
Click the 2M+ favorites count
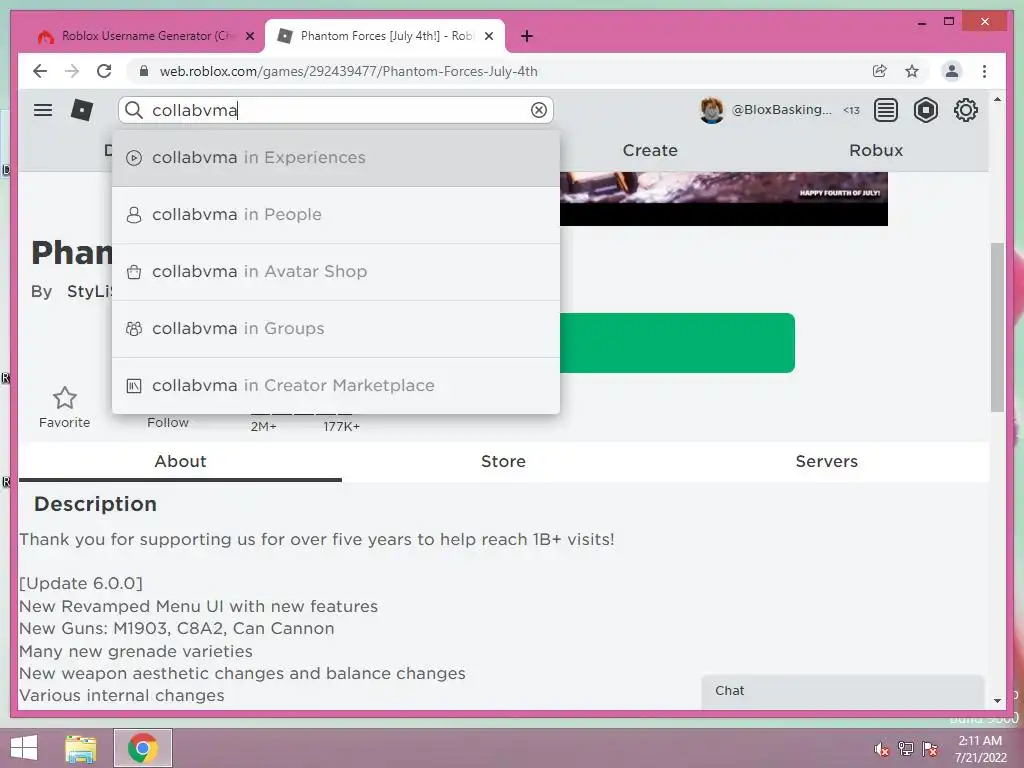pyautogui.click(x=264, y=426)
